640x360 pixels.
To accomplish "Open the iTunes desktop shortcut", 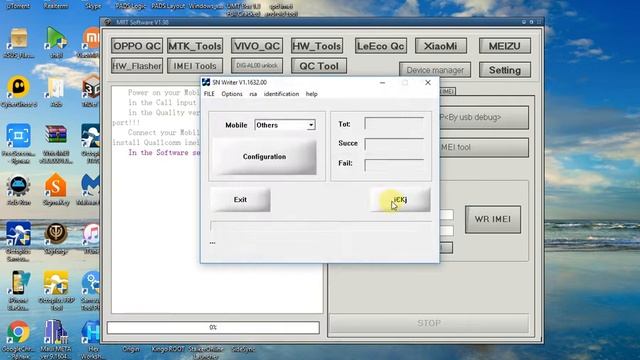I will [x=91, y=239].
